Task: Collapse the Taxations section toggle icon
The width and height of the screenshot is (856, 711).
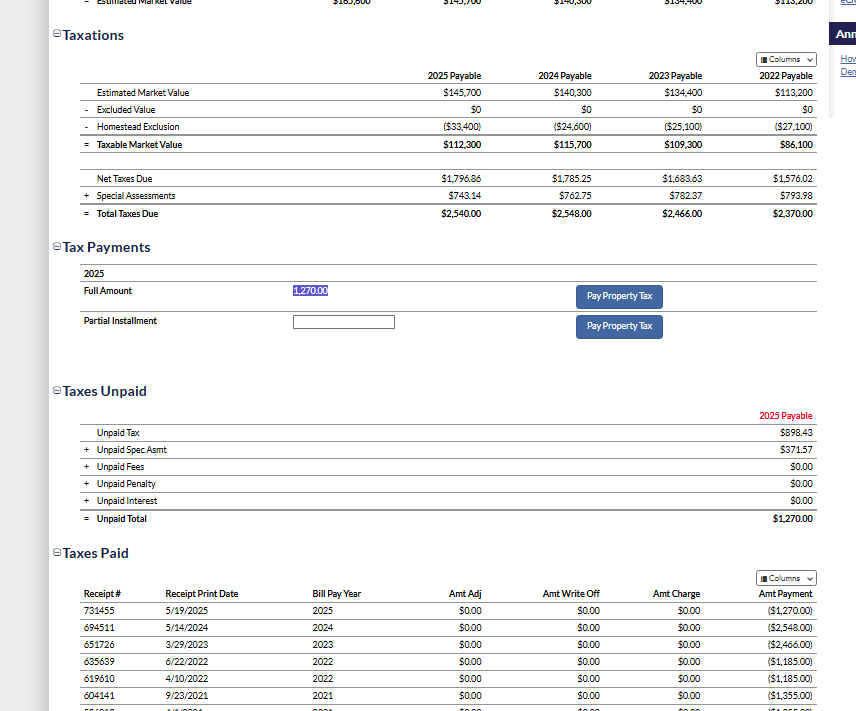Action: [56, 35]
